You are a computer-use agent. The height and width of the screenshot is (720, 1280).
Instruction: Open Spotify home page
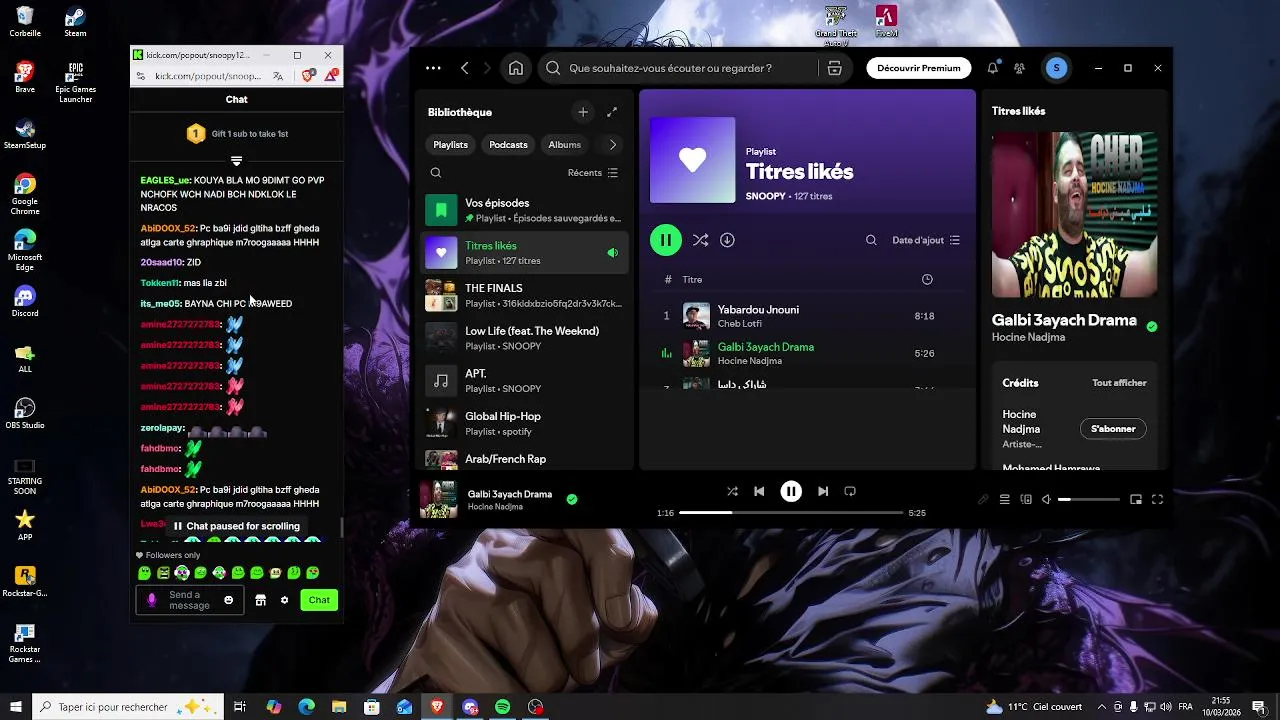(516, 68)
